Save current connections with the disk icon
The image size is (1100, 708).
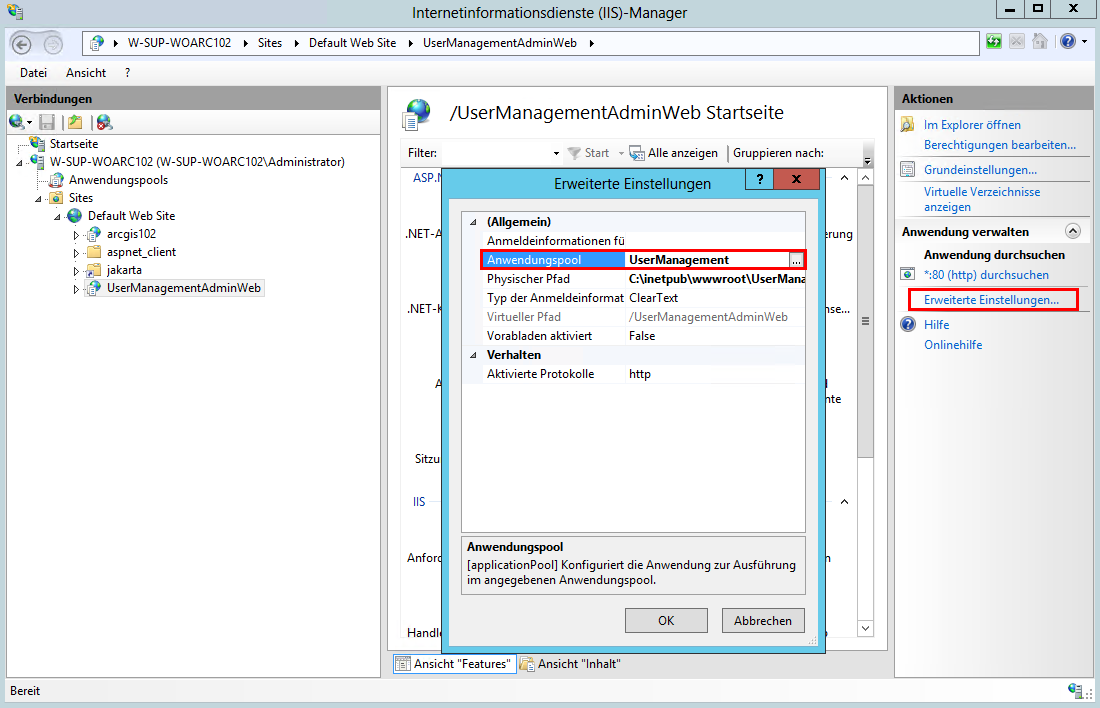[x=45, y=121]
